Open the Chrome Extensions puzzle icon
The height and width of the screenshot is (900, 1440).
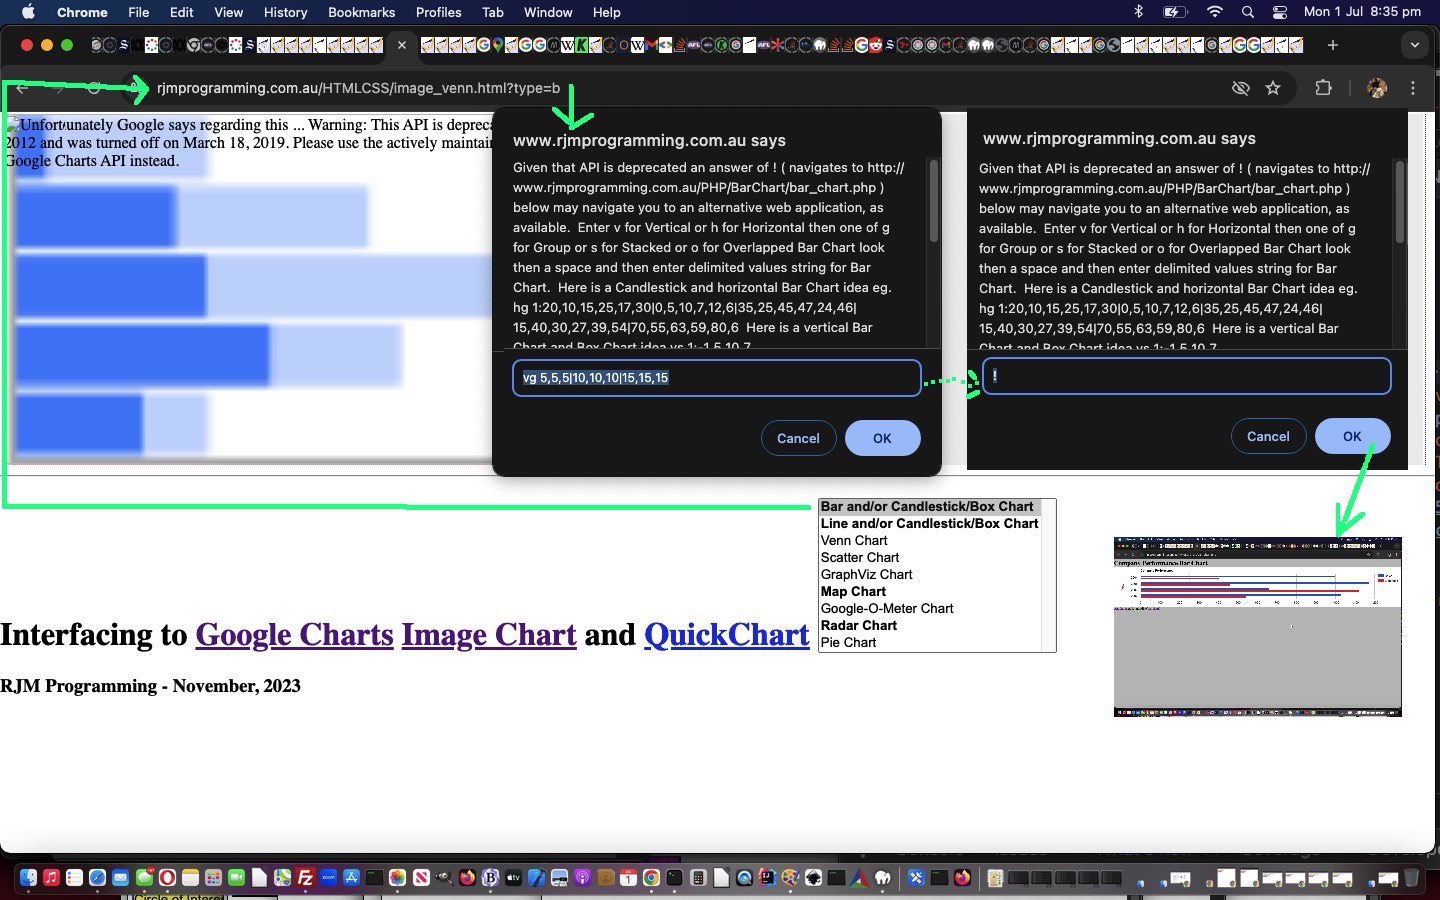click(x=1323, y=88)
